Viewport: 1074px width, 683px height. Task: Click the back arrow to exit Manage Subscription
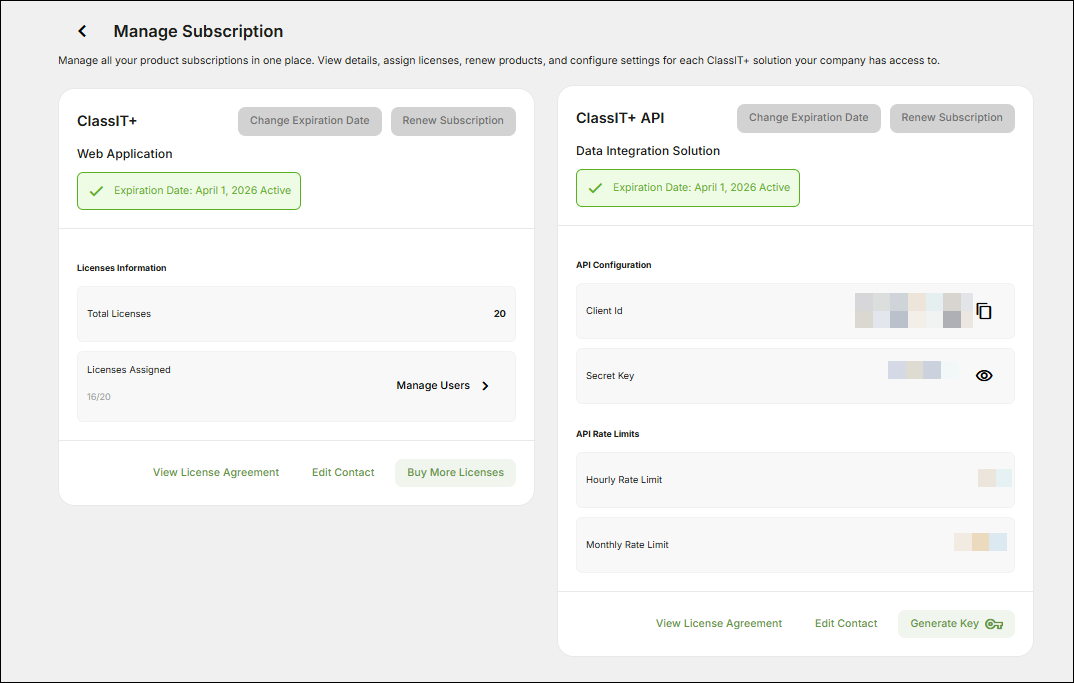click(x=82, y=31)
